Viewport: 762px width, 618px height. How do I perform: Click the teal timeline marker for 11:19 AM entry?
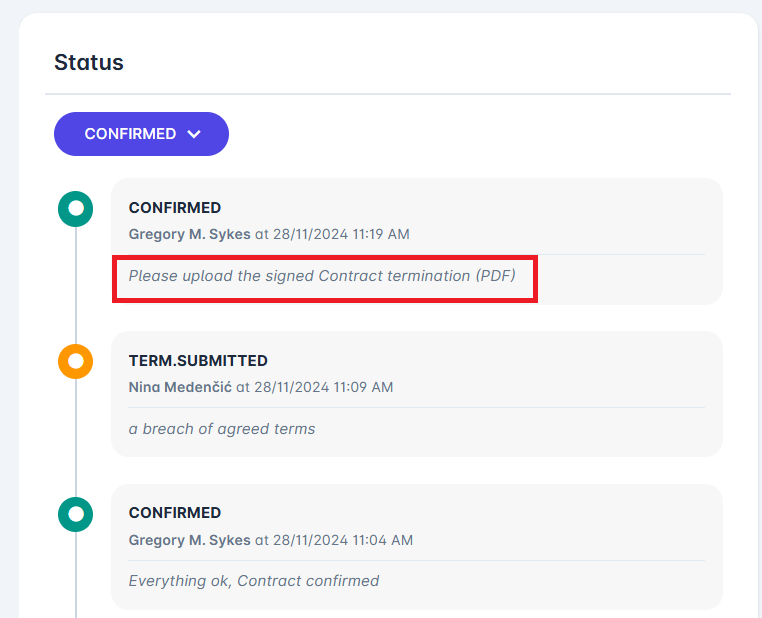tap(75, 208)
